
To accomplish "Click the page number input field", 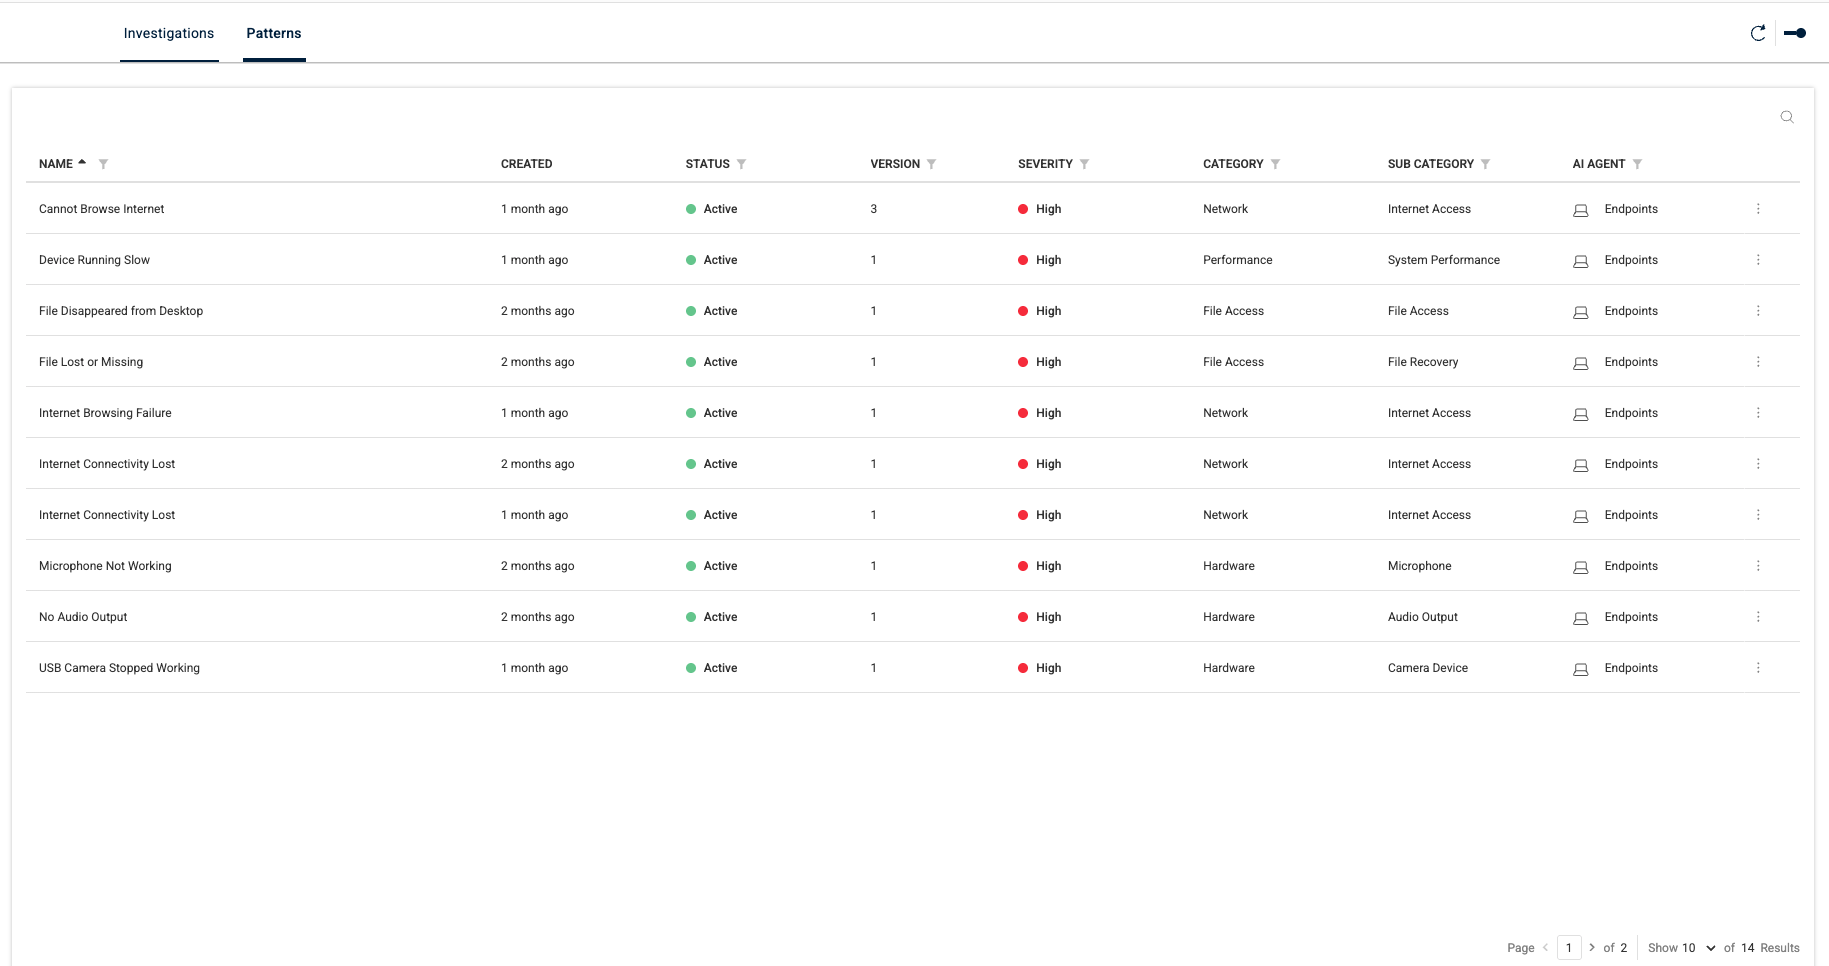I will point(1569,948).
